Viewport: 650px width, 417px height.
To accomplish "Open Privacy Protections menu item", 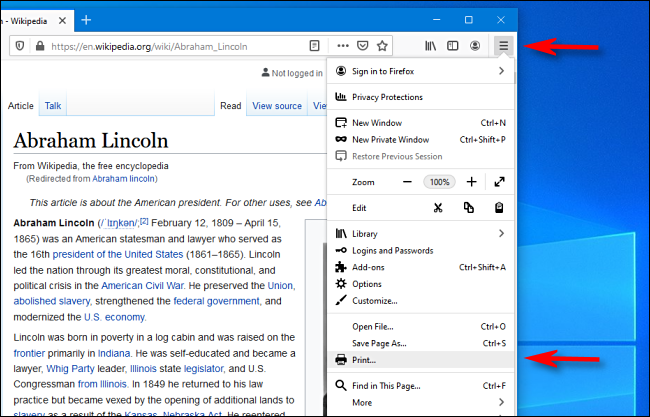I will [x=421, y=97].
